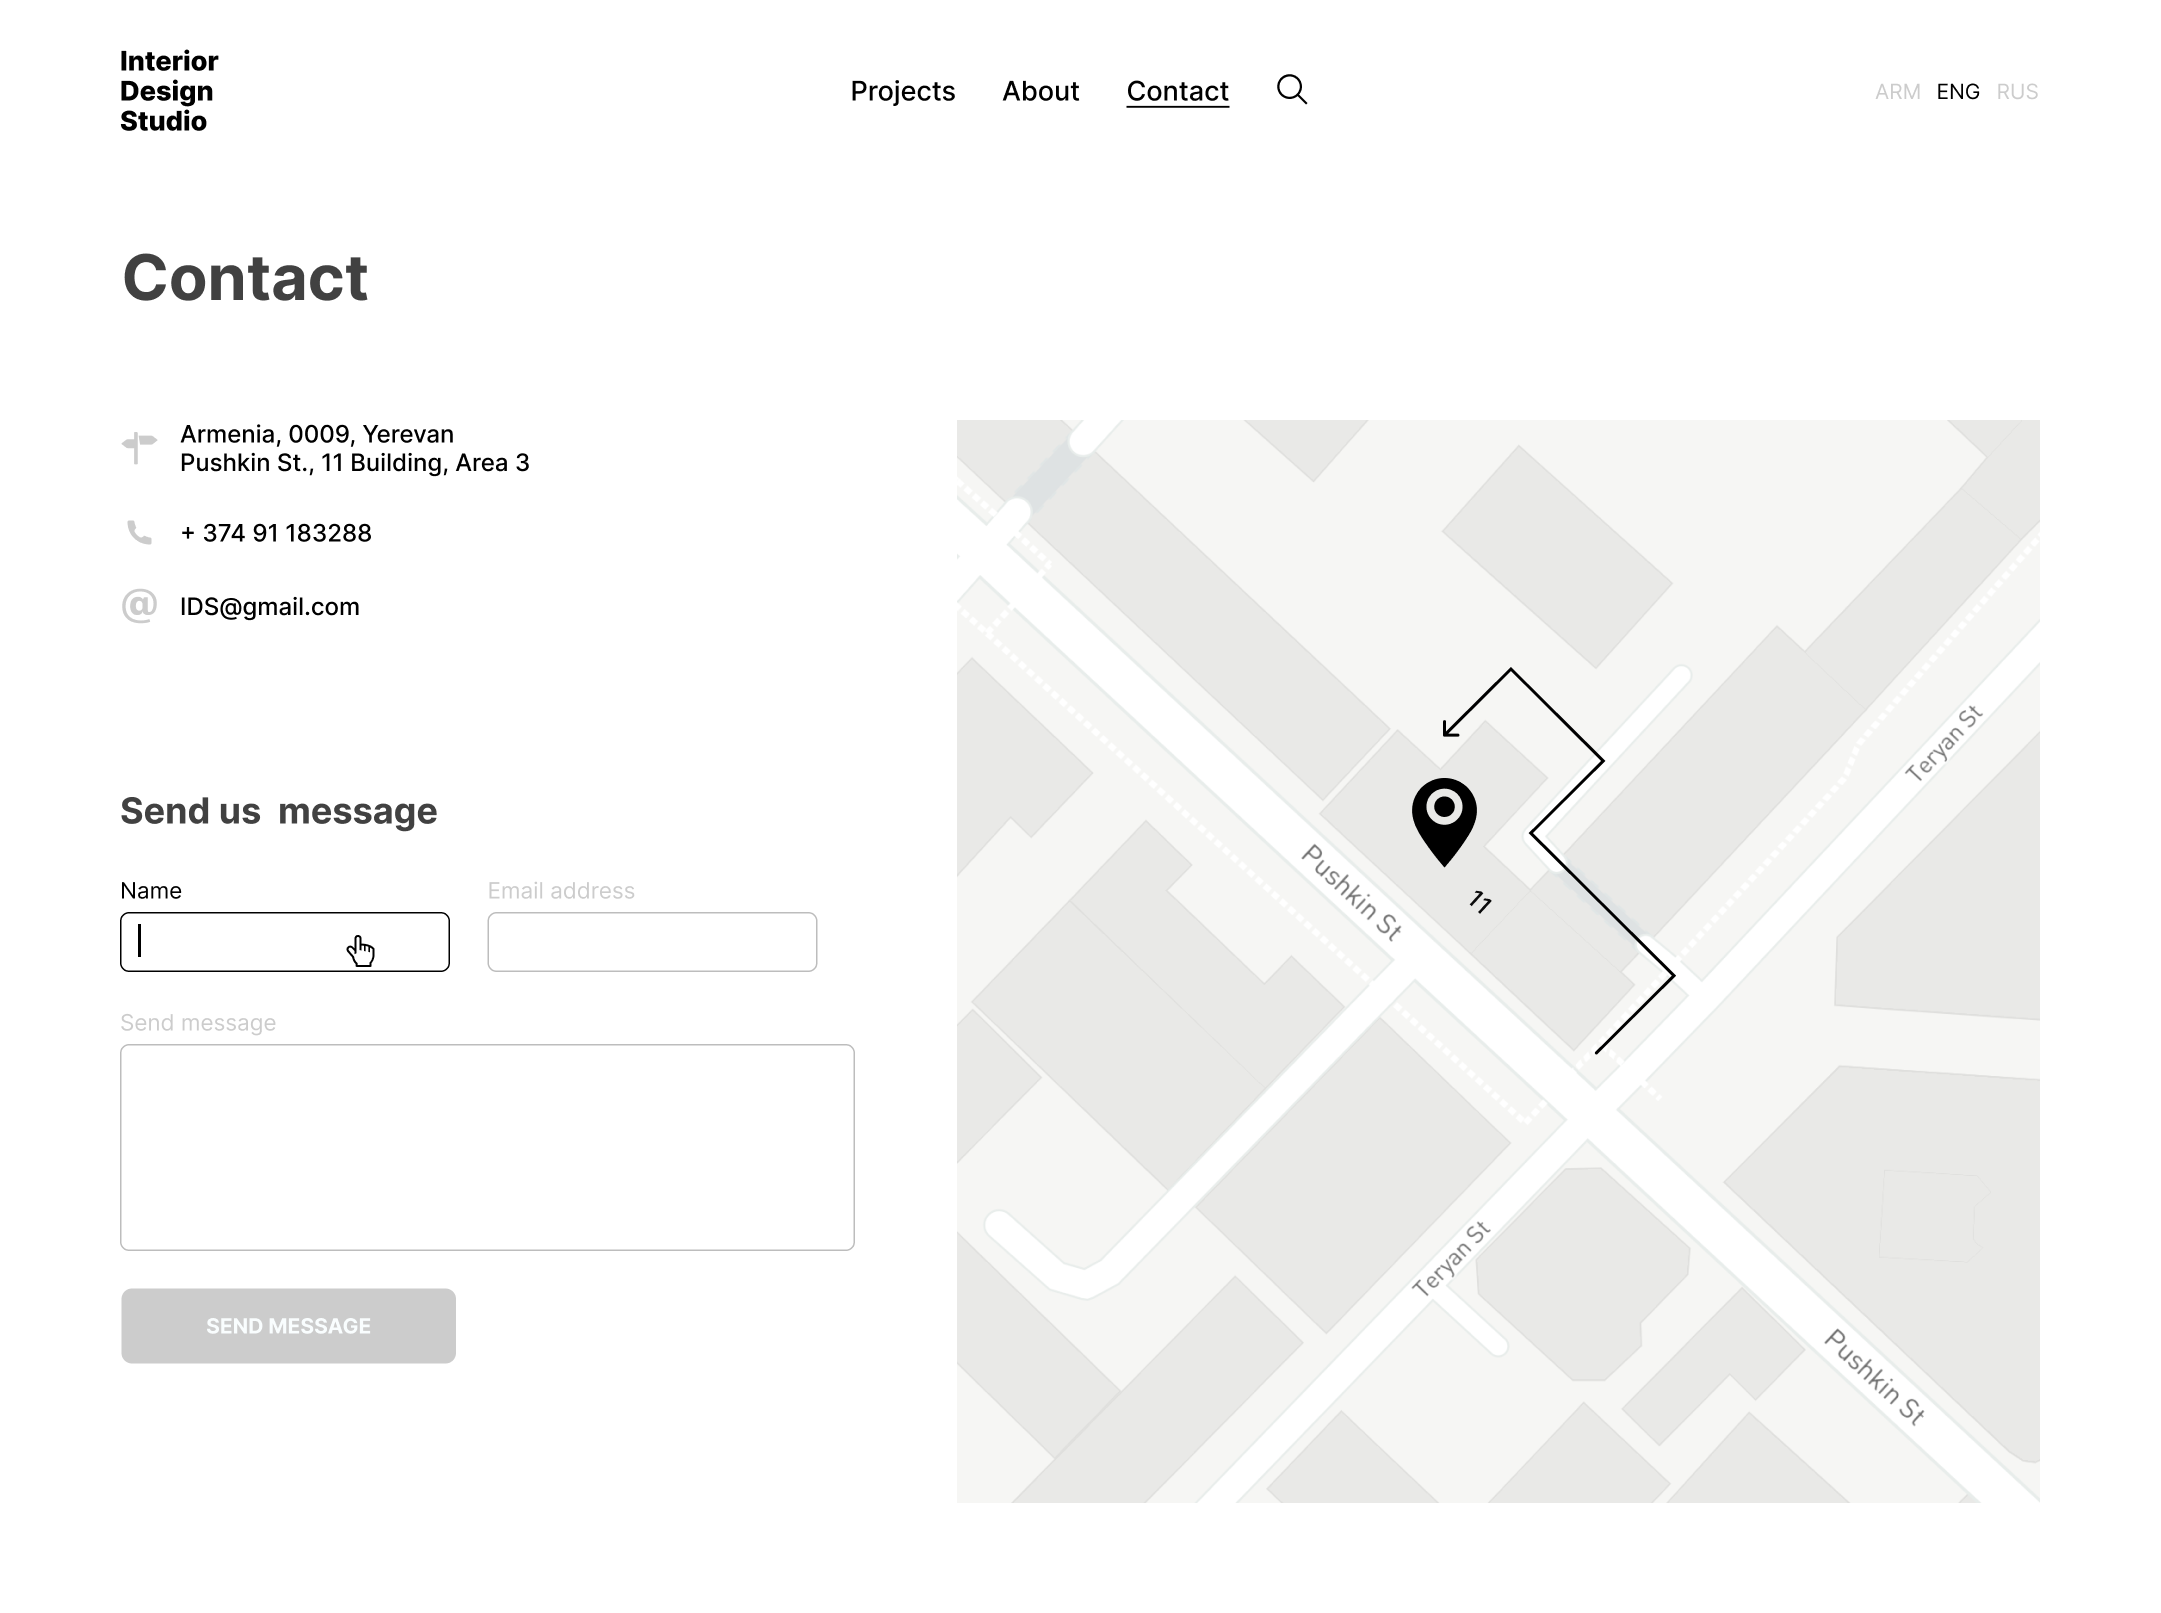Click the SEND MESSAGE button
Image resolution: width=2161 pixels, height=1613 pixels.
pyautogui.click(x=288, y=1326)
